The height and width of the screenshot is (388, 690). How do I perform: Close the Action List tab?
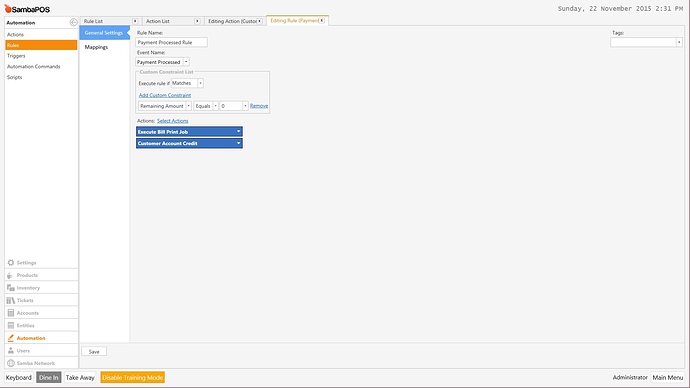pos(197,21)
